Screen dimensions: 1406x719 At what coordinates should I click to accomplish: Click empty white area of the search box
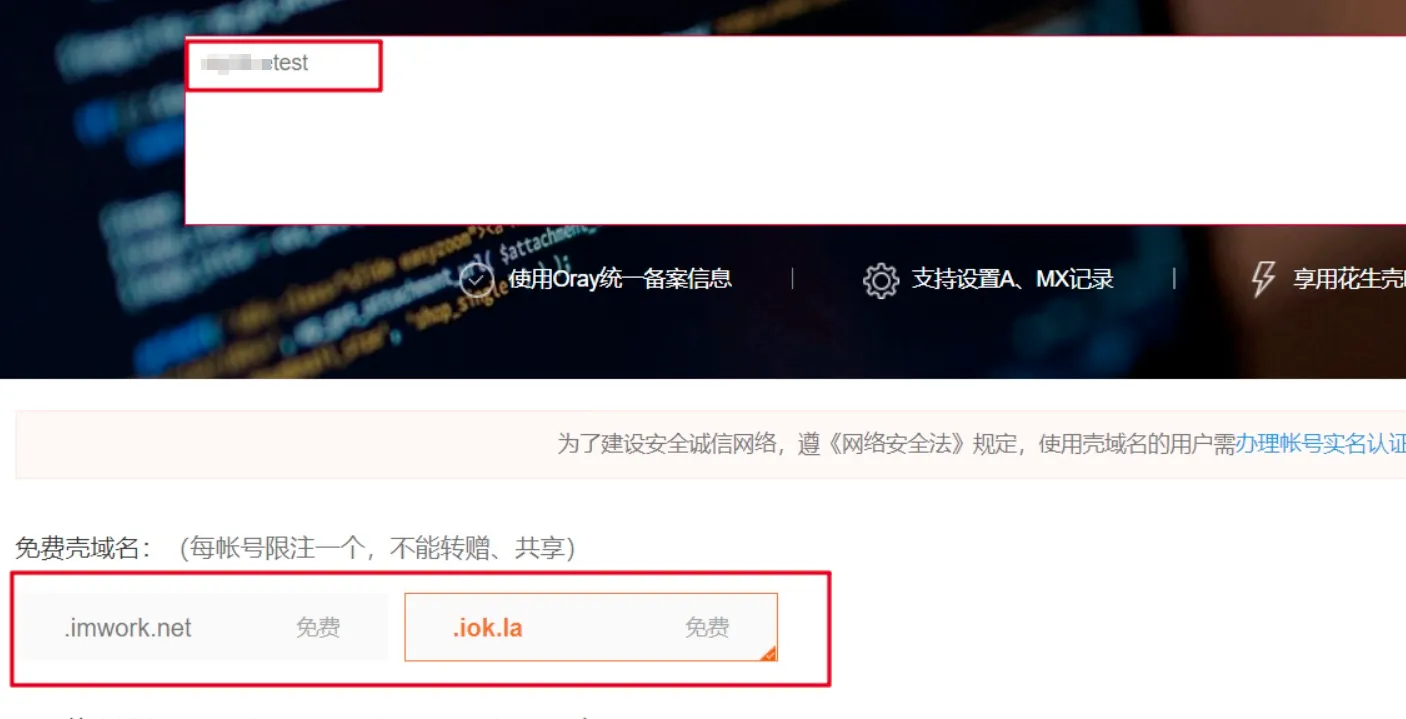(795, 150)
